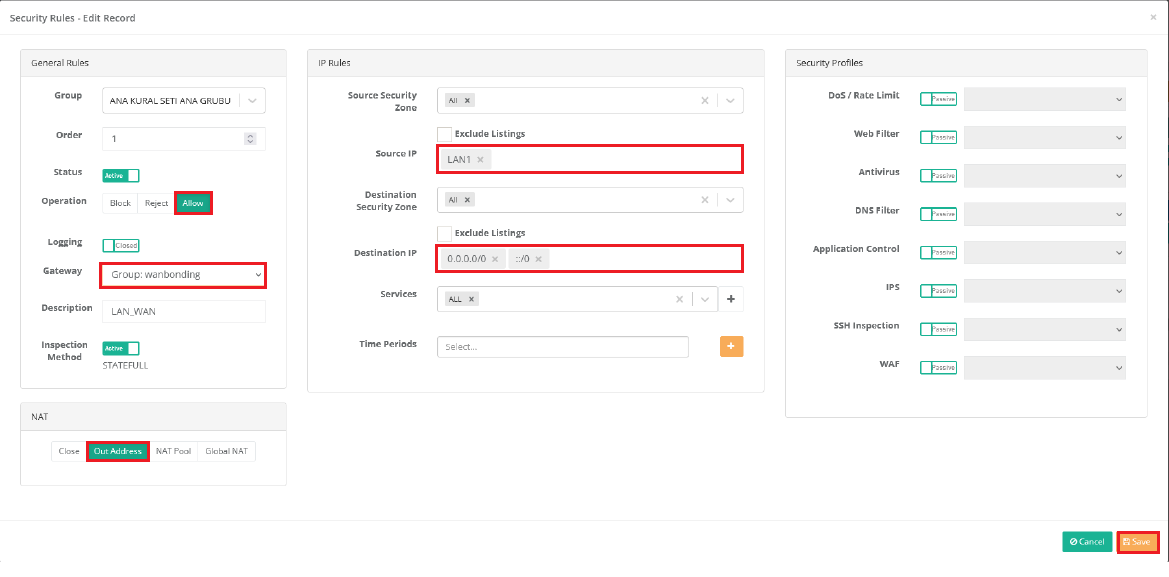Viewport: 1169px width, 577px height.
Task: Select the Block operation
Action: click(120, 203)
